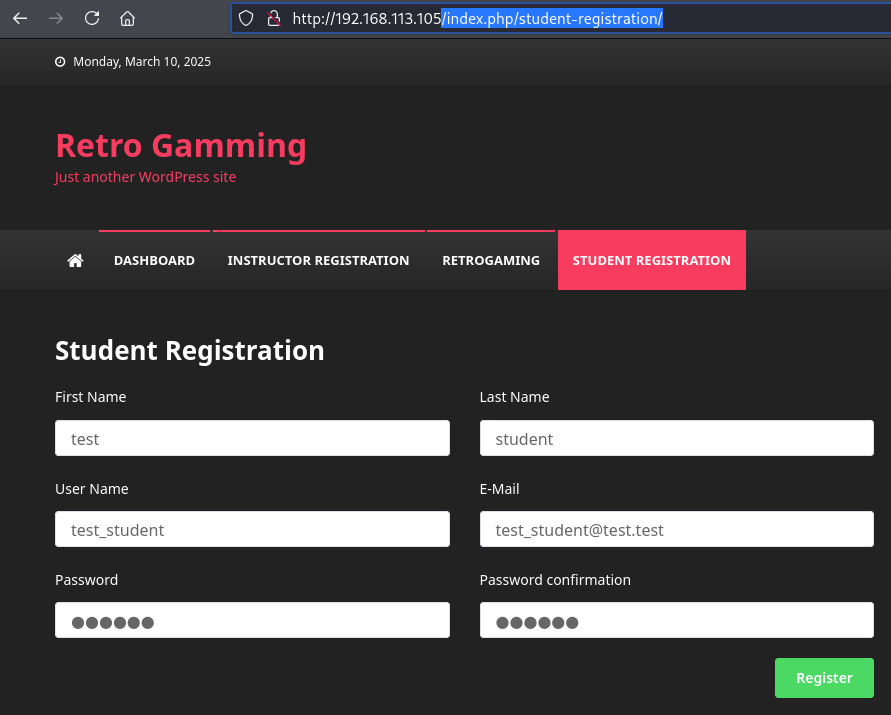Focus the Password confirmation input field

pyautogui.click(x=677, y=620)
